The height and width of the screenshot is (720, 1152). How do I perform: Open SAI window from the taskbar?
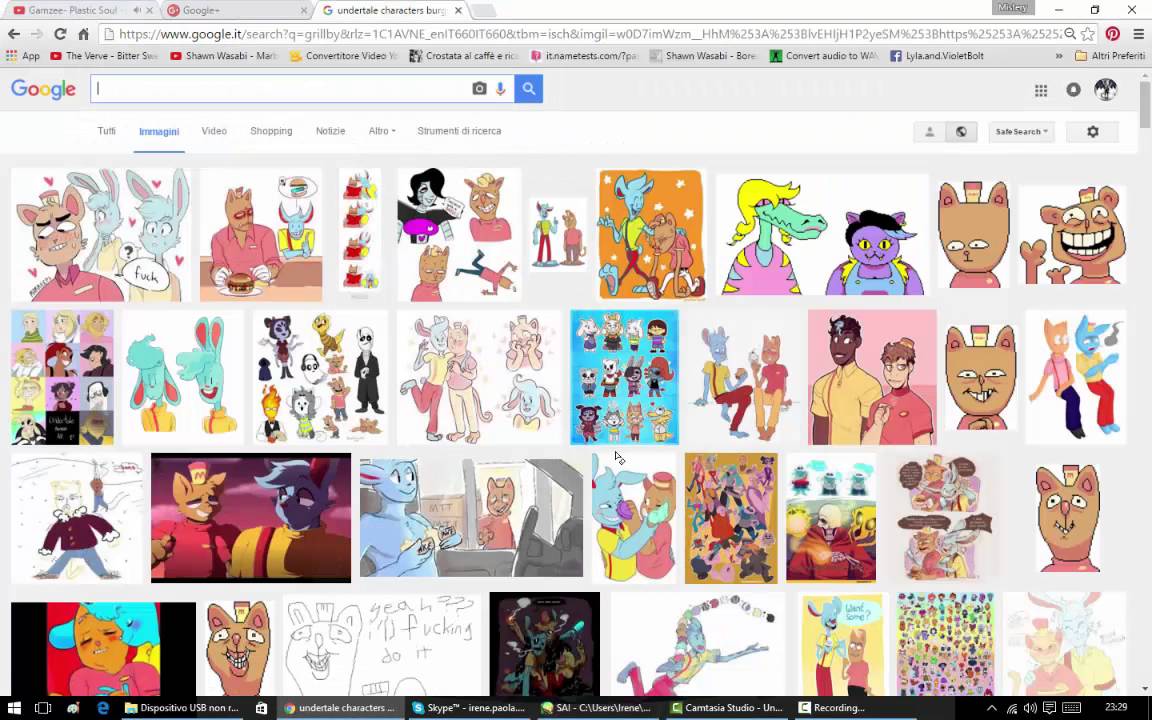(598, 708)
